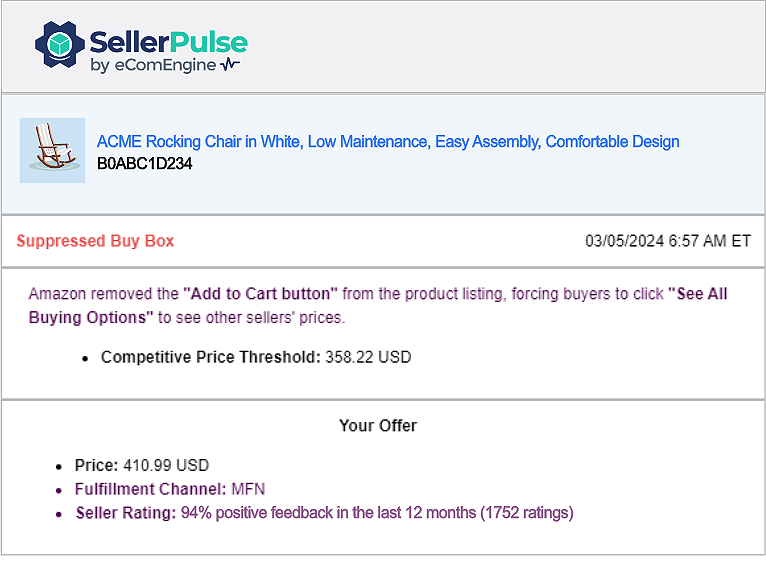766x562 pixels.
Task: Click the Competitive Price Threshold label
Action: pyautogui.click(x=211, y=357)
